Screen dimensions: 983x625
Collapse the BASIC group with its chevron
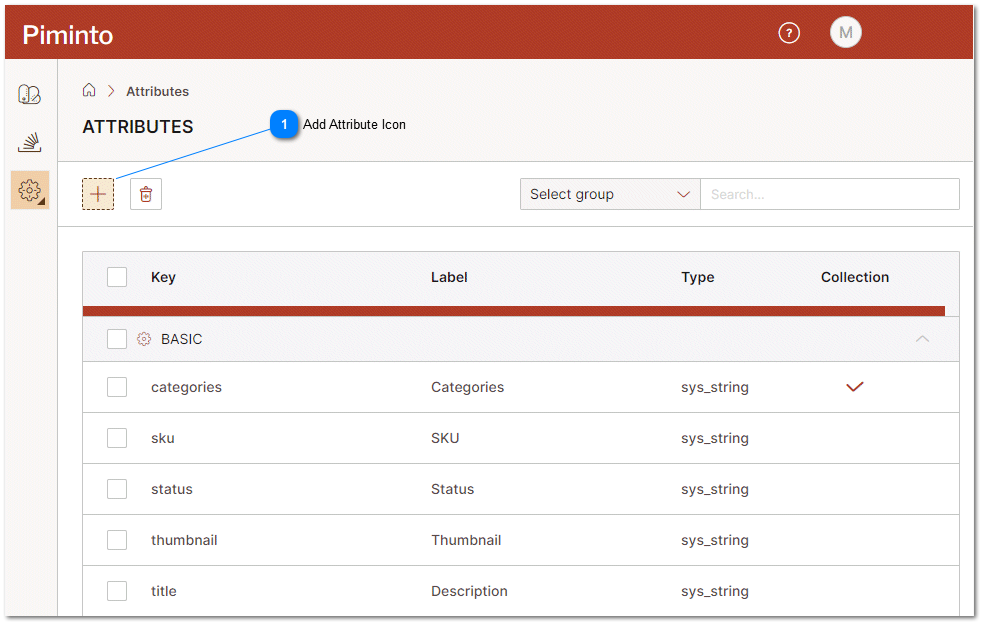coord(922,338)
